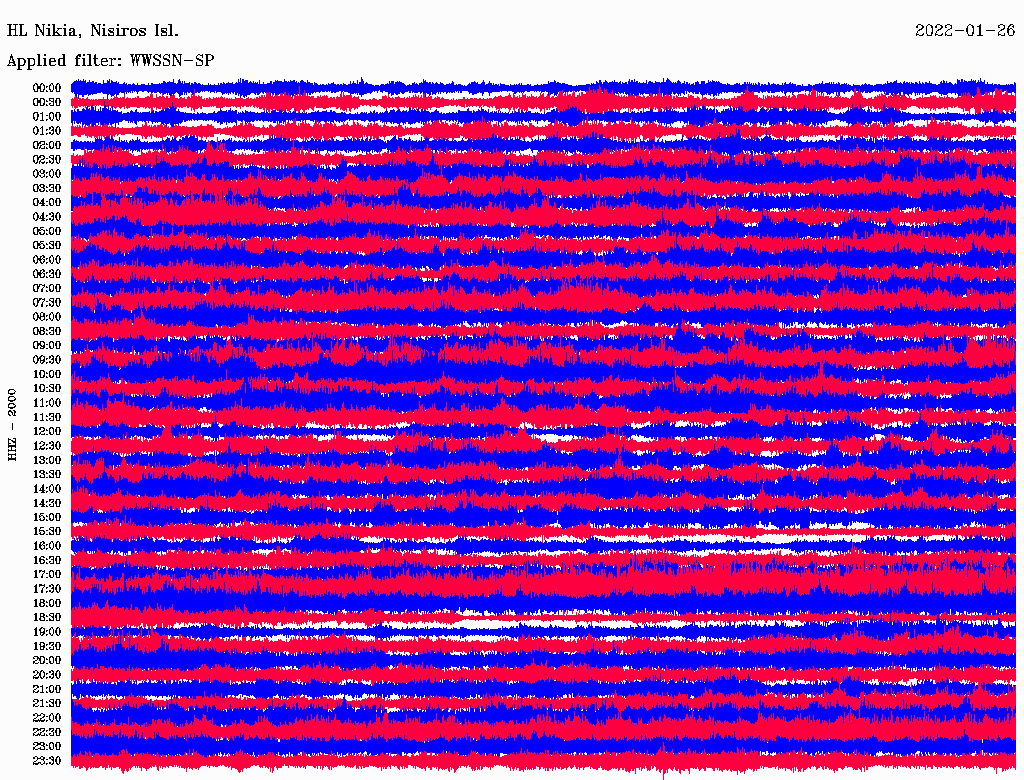Pick the 18:30 time row label

[47, 618]
